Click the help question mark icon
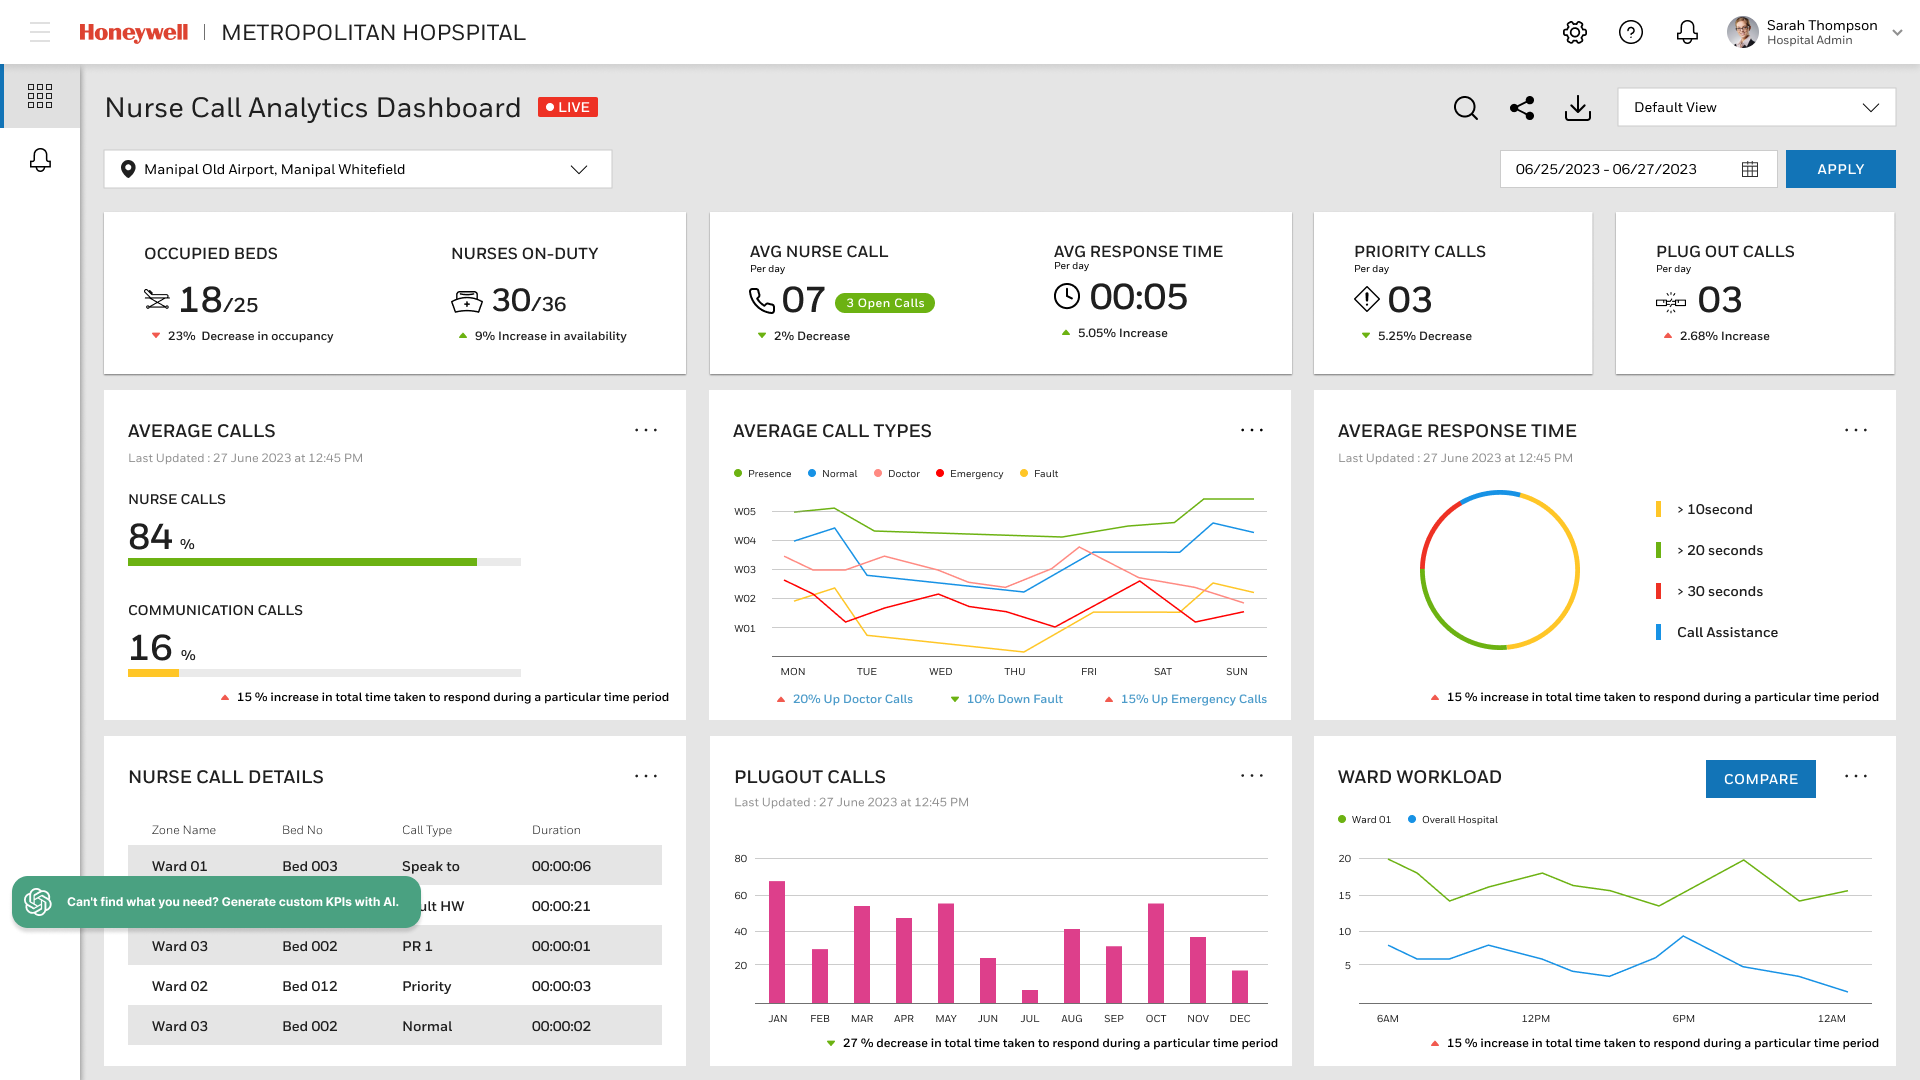The height and width of the screenshot is (1080, 1920). click(x=1631, y=32)
